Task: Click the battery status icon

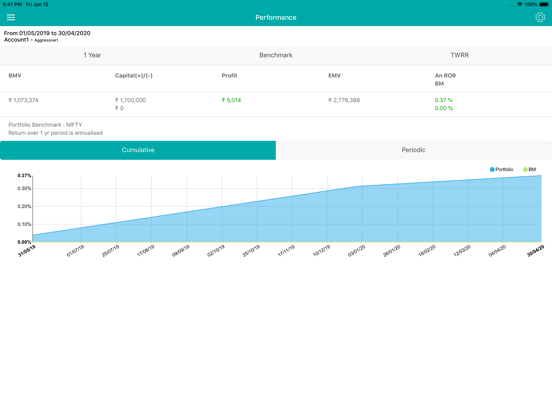Action: (544, 4)
